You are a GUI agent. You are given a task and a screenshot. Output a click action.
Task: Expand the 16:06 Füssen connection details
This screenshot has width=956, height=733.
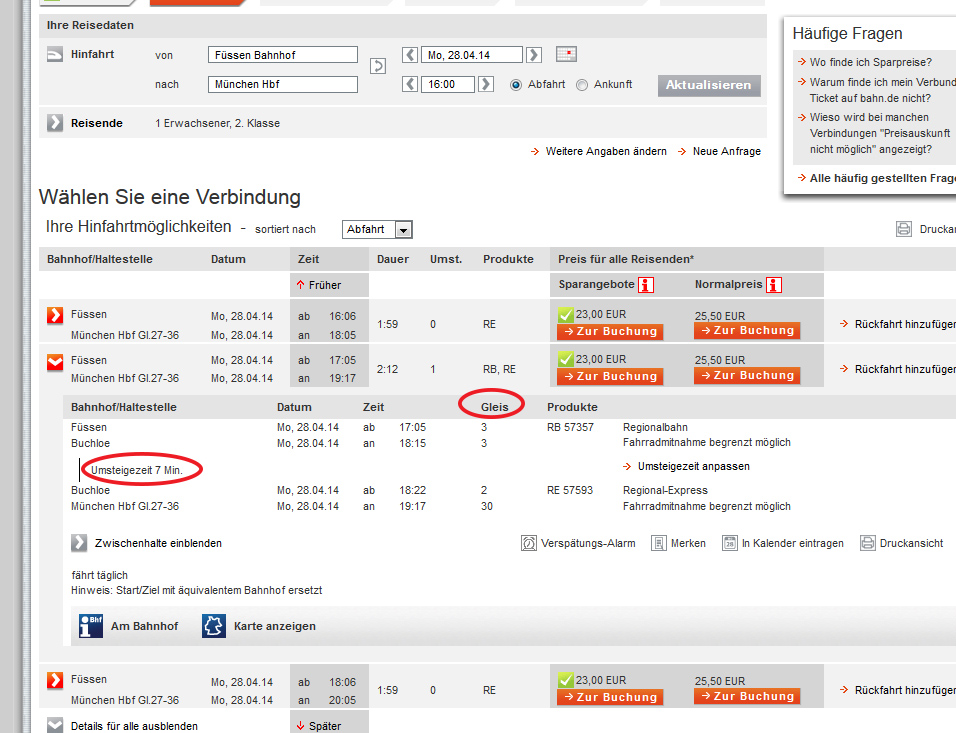tap(55, 315)
